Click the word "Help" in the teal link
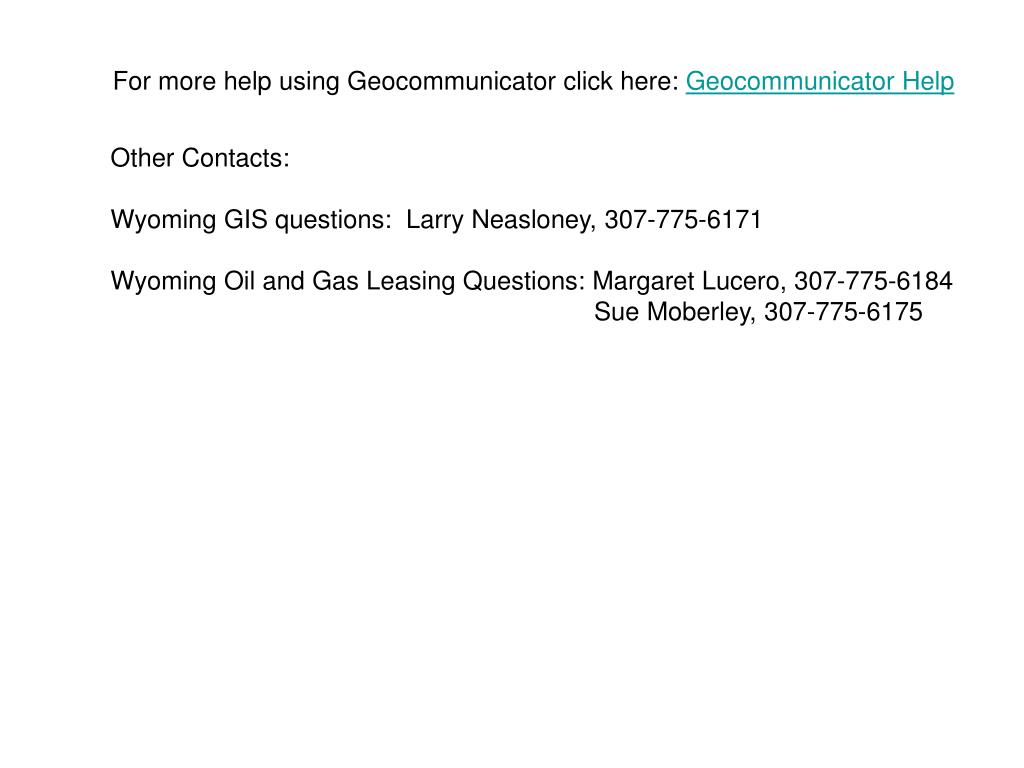Screen dimensions: 1024x768 (928, 82)
